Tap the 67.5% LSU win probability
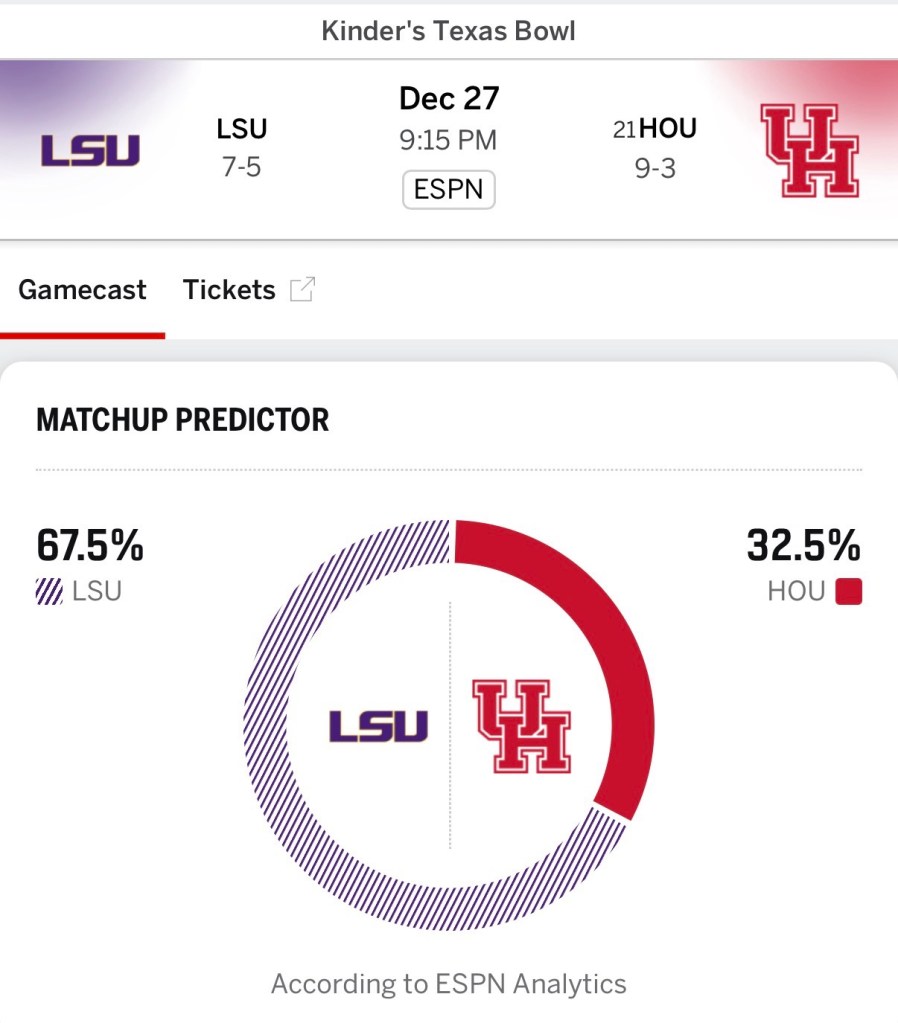This screenshot has height=1023, width=898. [x=90, y=546]
